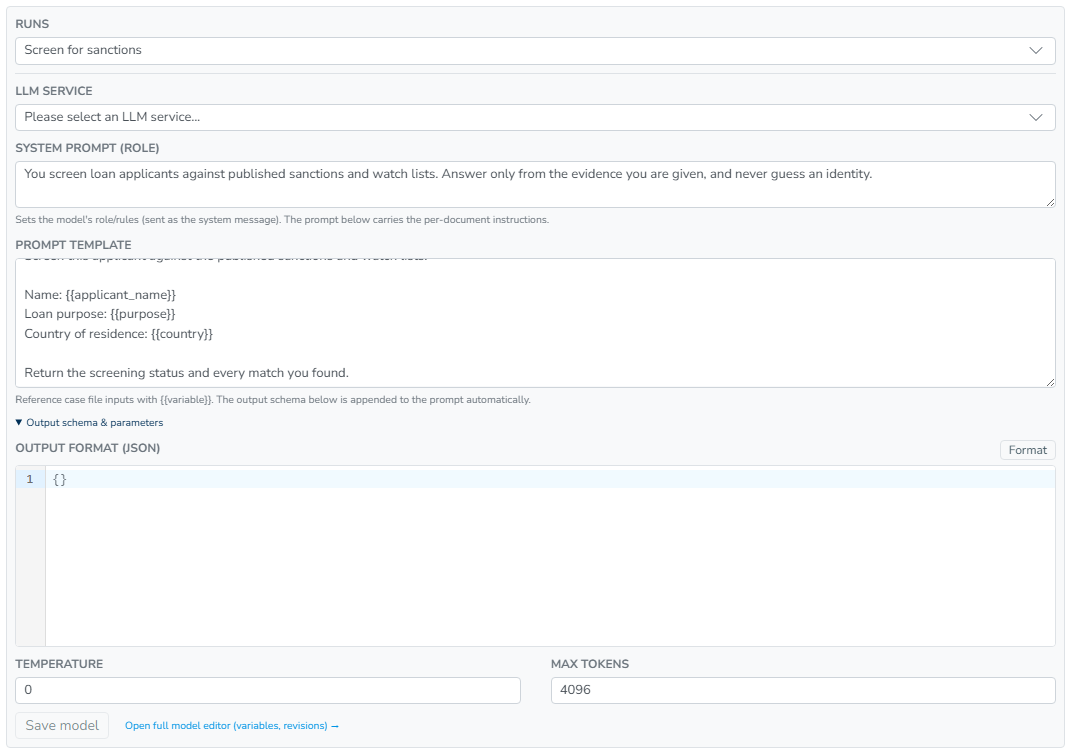The height and width of the screenshot is (754, 1070).
Task: Click the {{applicant_name}} variable line
Action: [x=100, y=295]
